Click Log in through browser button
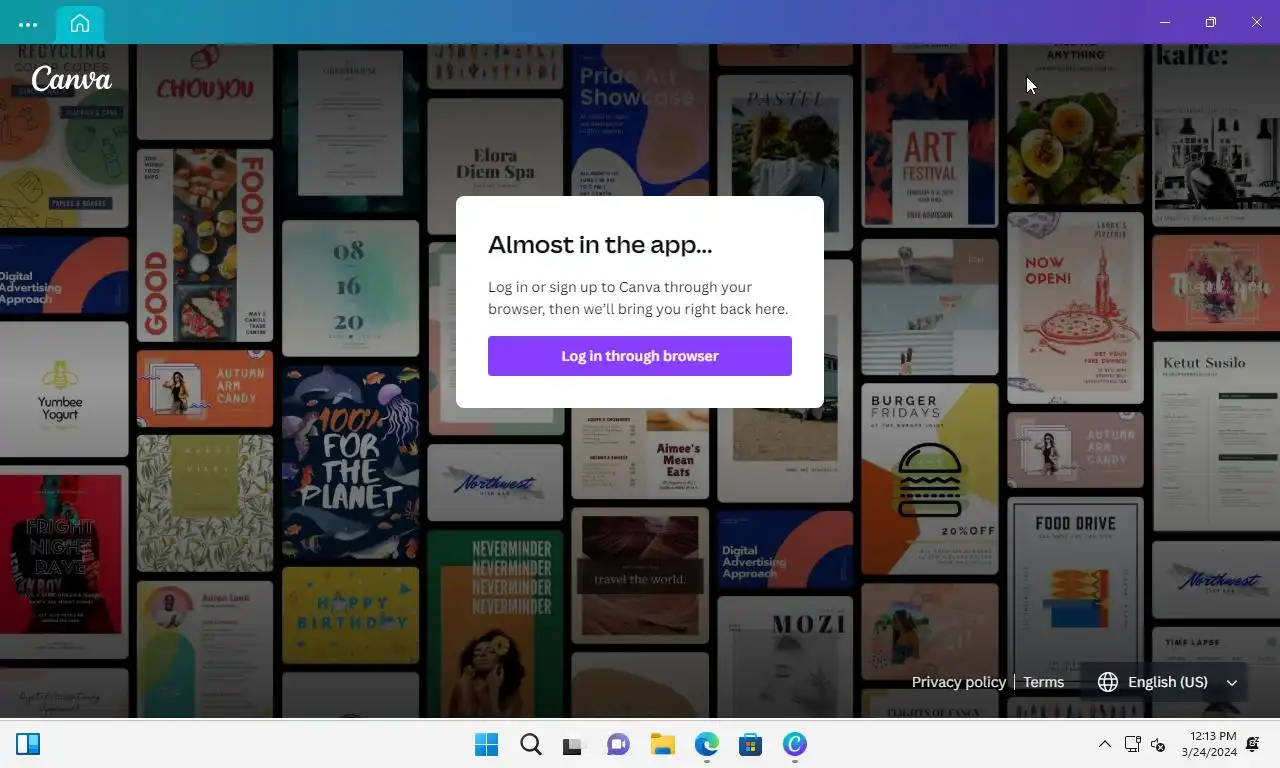The height and width of the screenshot is (768, 1280). tap(640, 356)
